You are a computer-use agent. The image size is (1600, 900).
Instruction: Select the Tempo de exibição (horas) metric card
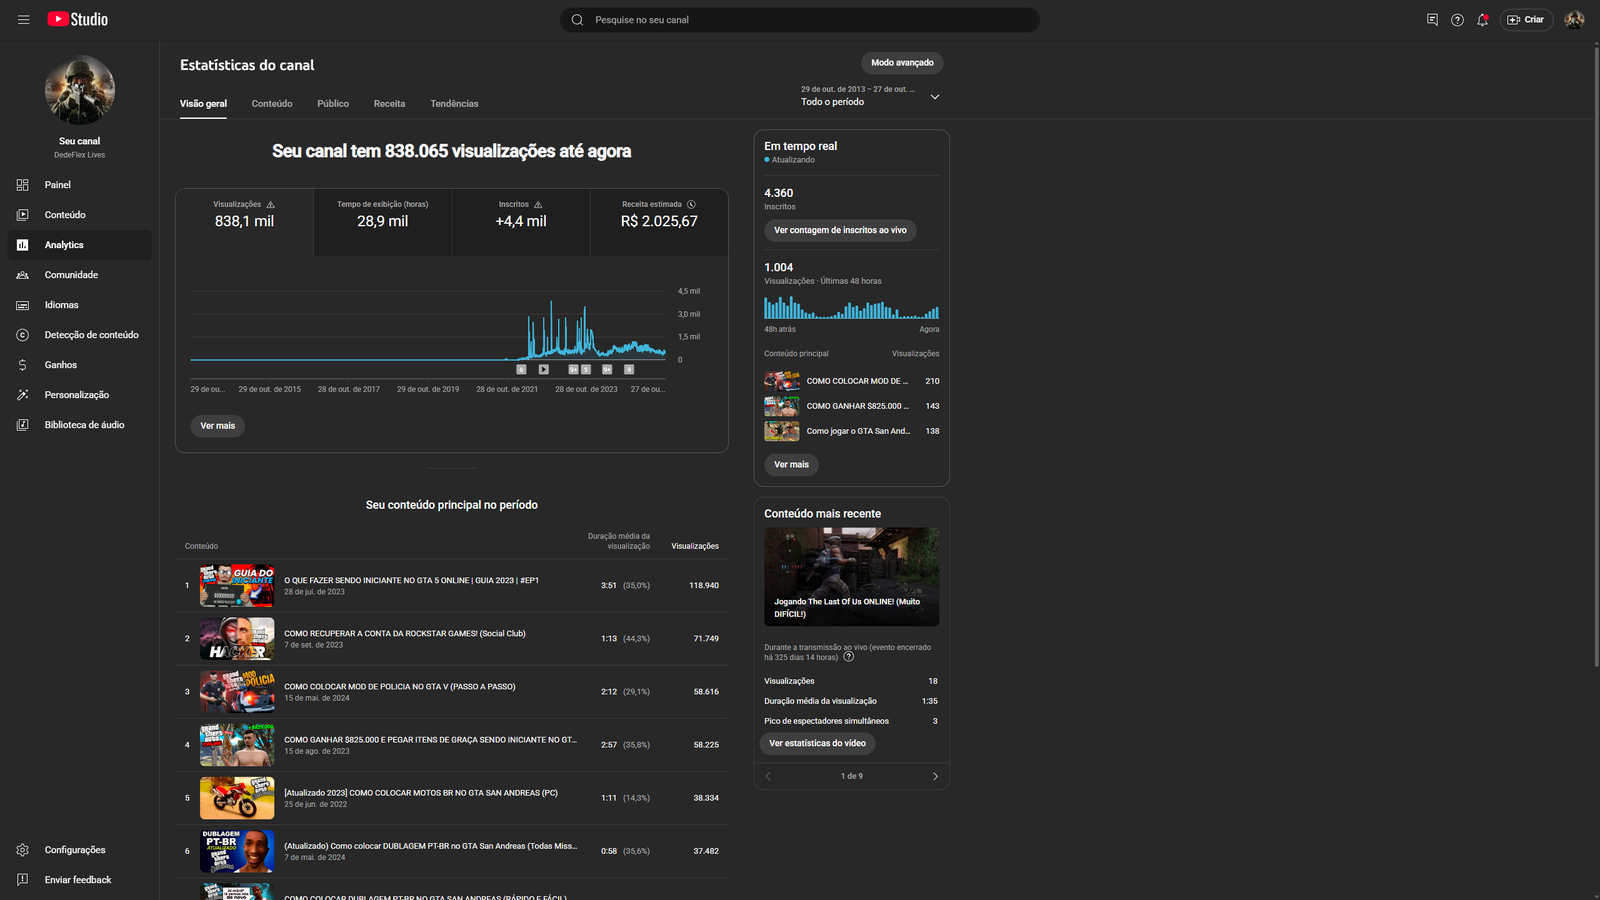382,222
